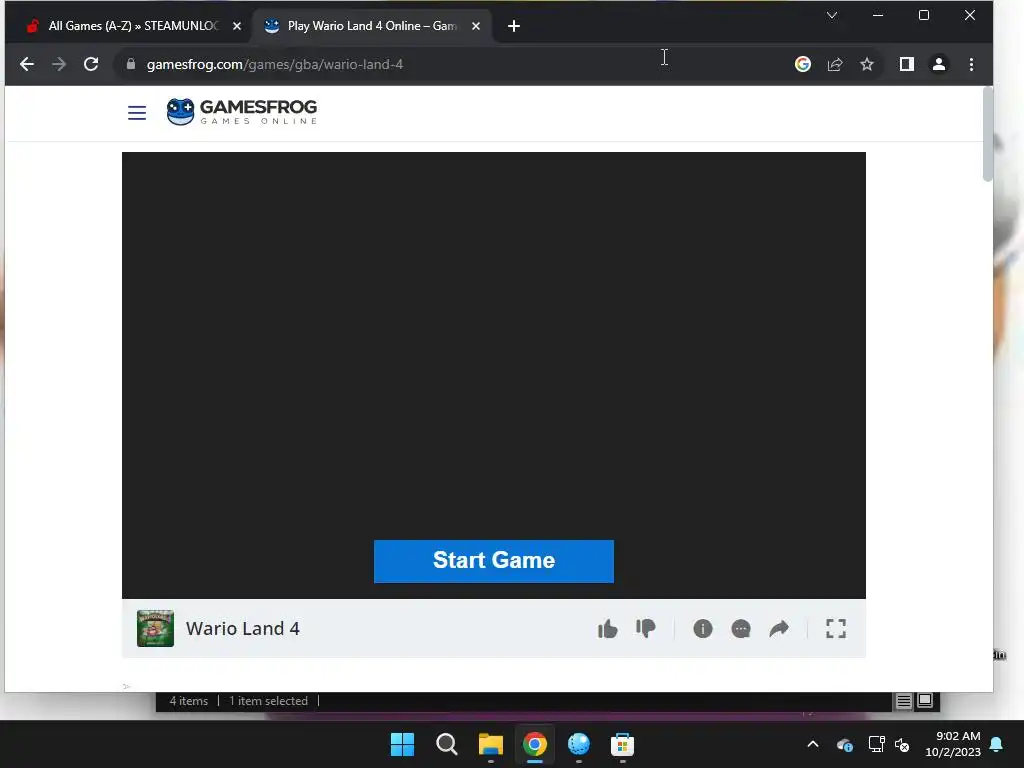The width and height of the screenshot is (1024, 768).
Task: Close the STEAMUNLOCKED tab
Action: coord(237,26)
